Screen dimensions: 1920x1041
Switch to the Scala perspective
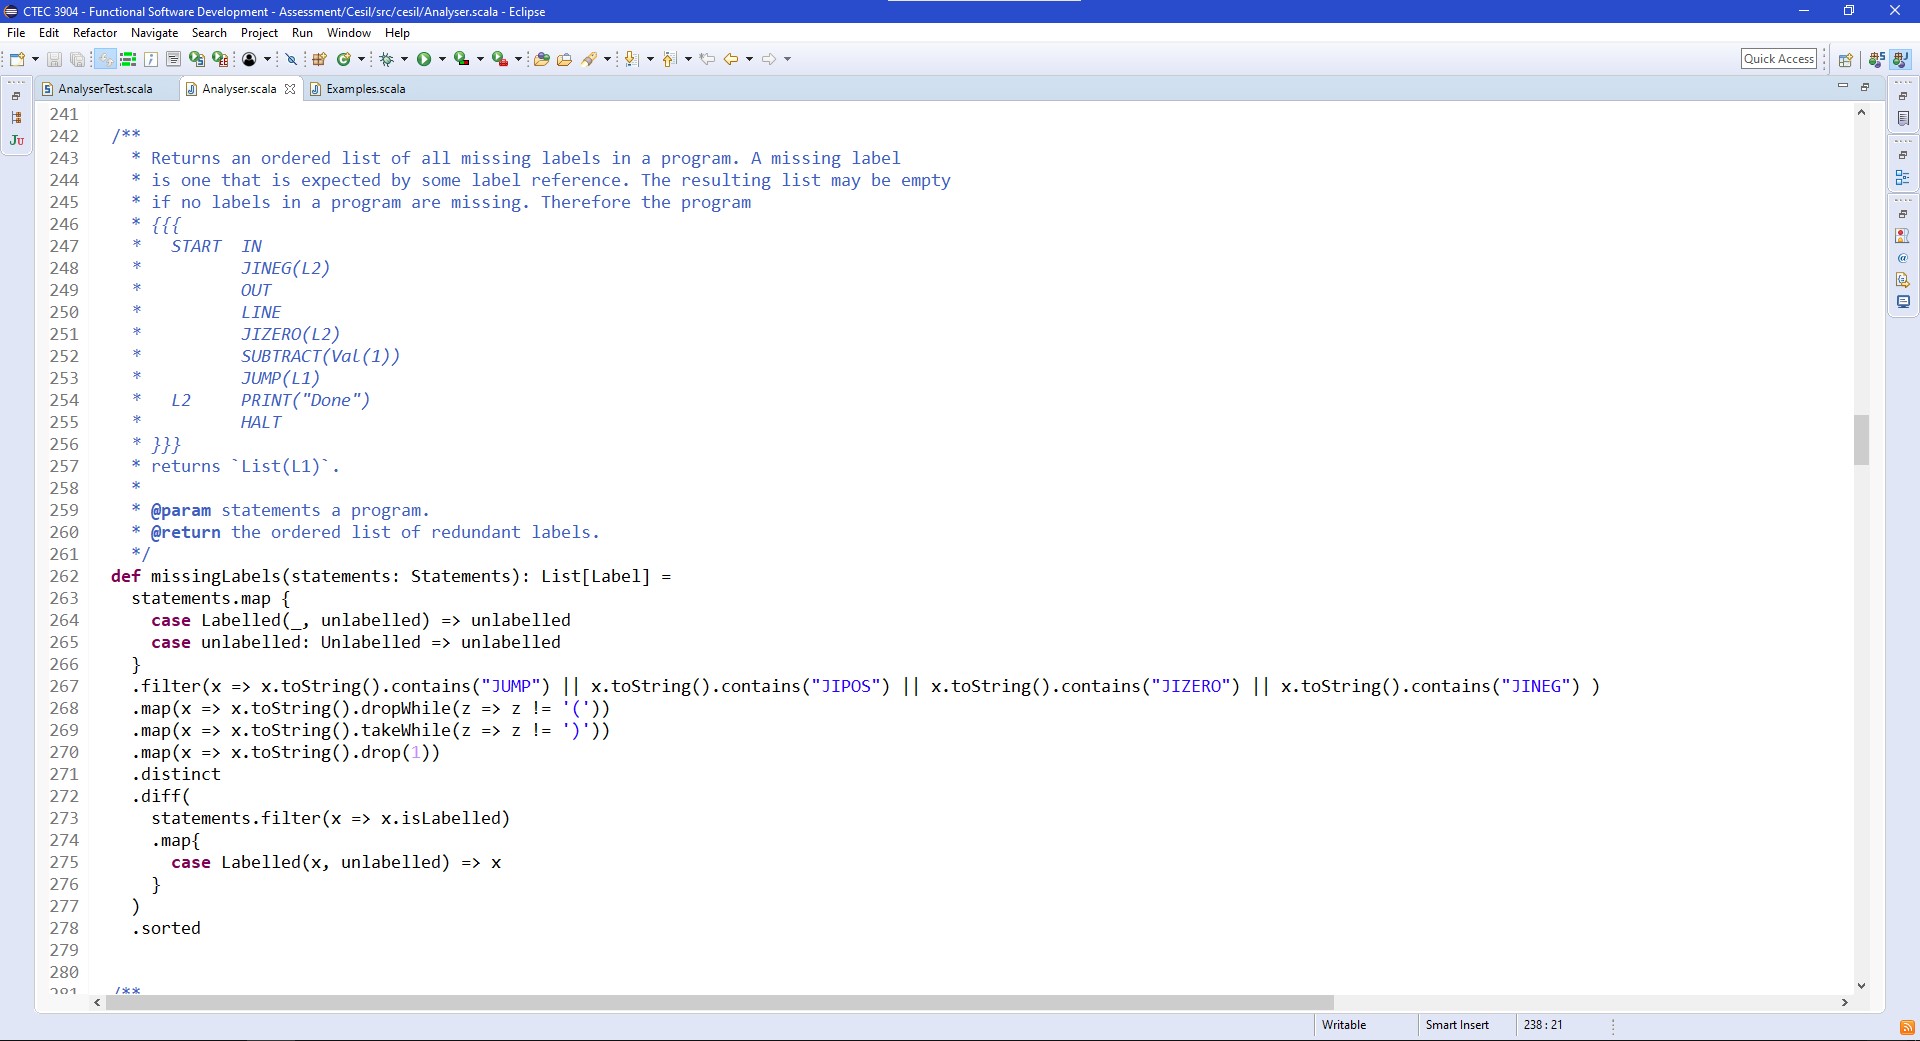1876,59
